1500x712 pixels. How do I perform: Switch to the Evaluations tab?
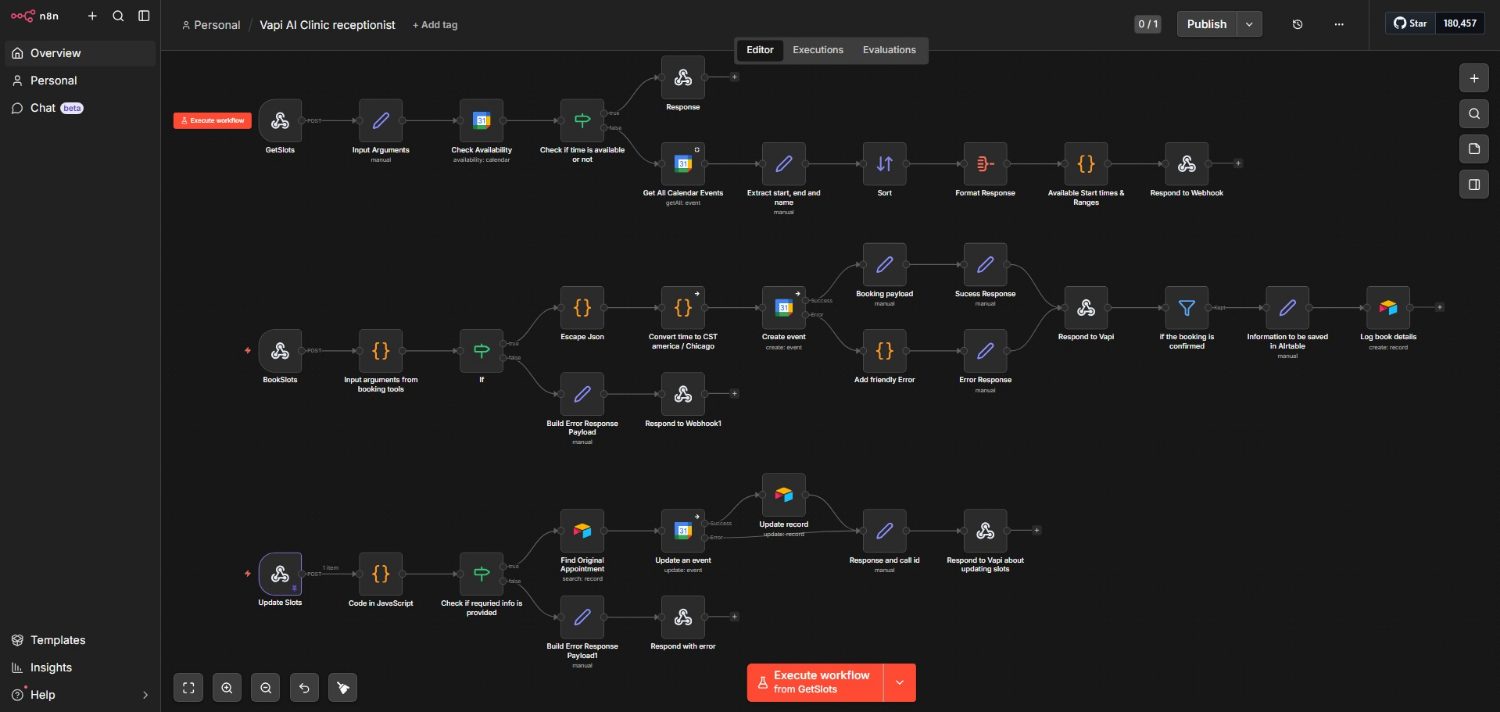click(889, 50)
